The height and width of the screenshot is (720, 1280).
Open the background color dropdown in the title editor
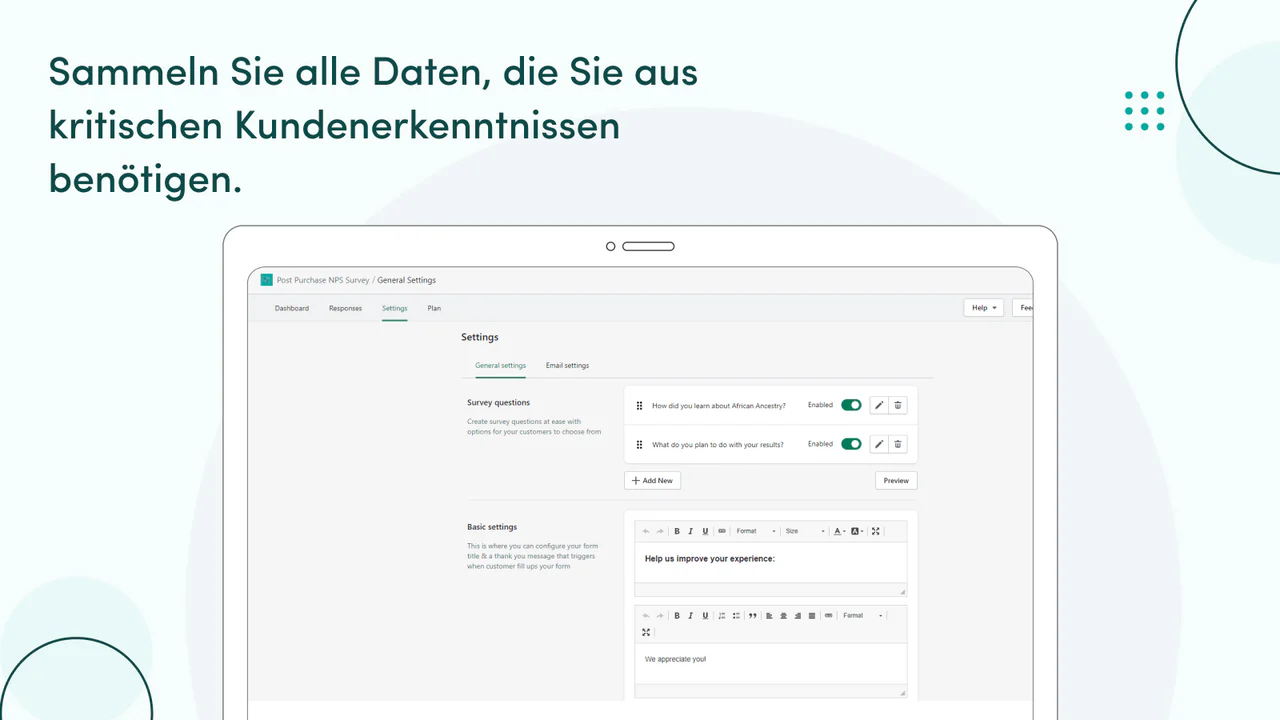point(858,531)
